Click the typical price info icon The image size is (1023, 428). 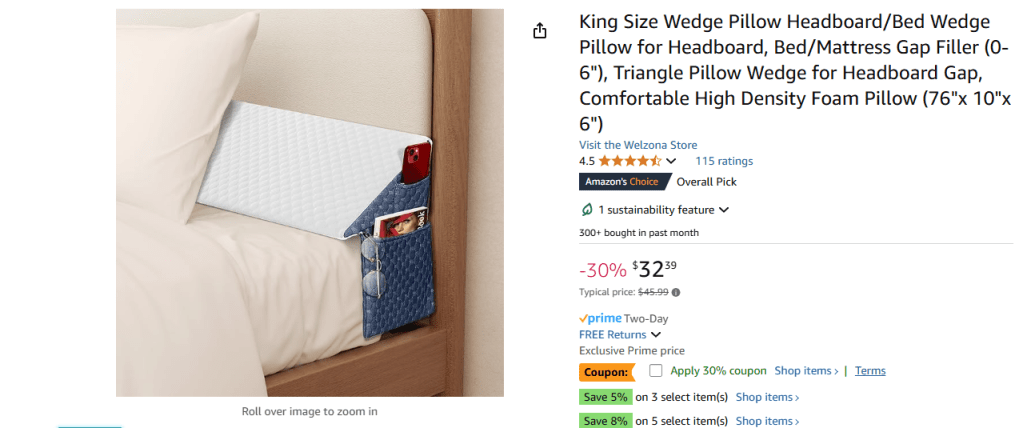tap(677, 292)
